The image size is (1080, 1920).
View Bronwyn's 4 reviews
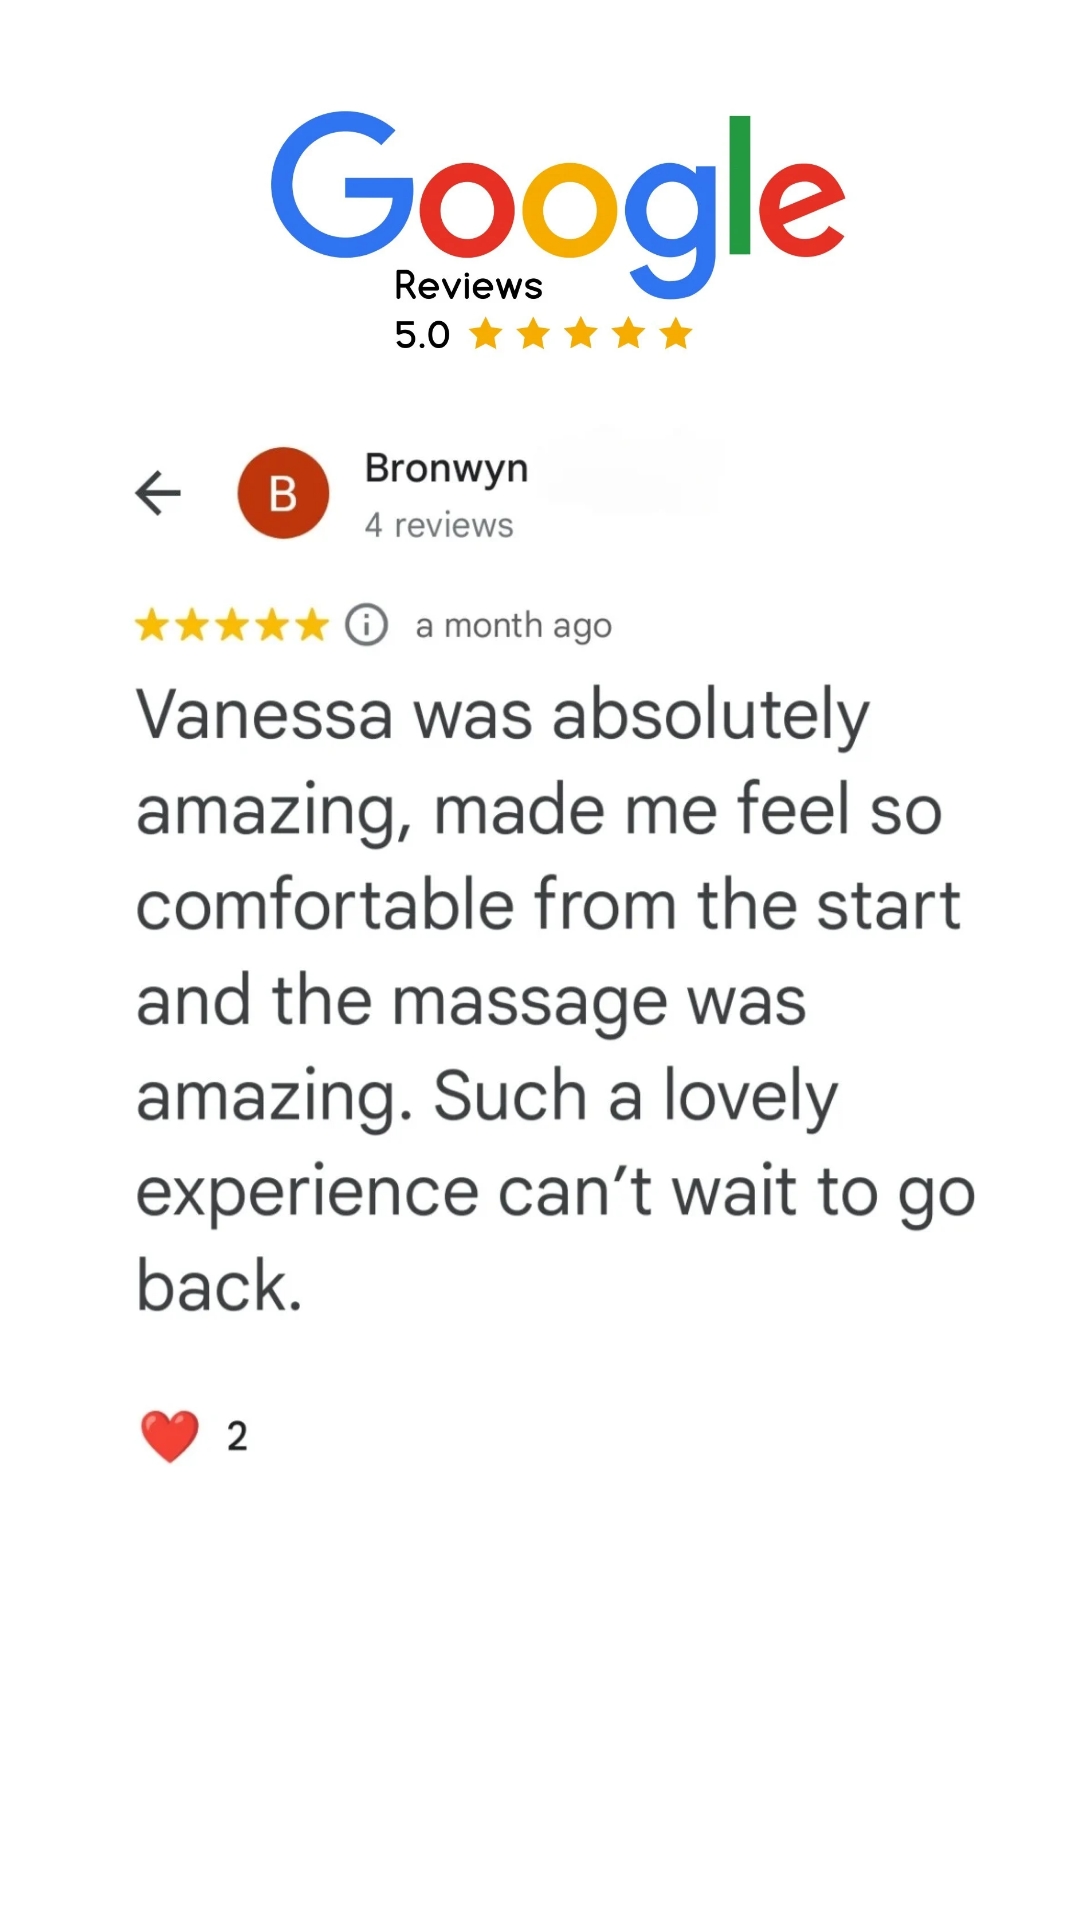(x=439, y=525)
